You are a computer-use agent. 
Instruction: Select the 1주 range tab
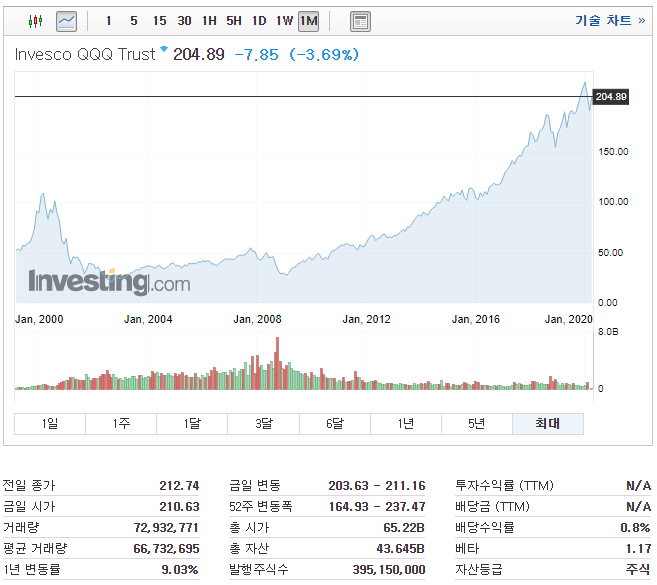coord(121,424)
